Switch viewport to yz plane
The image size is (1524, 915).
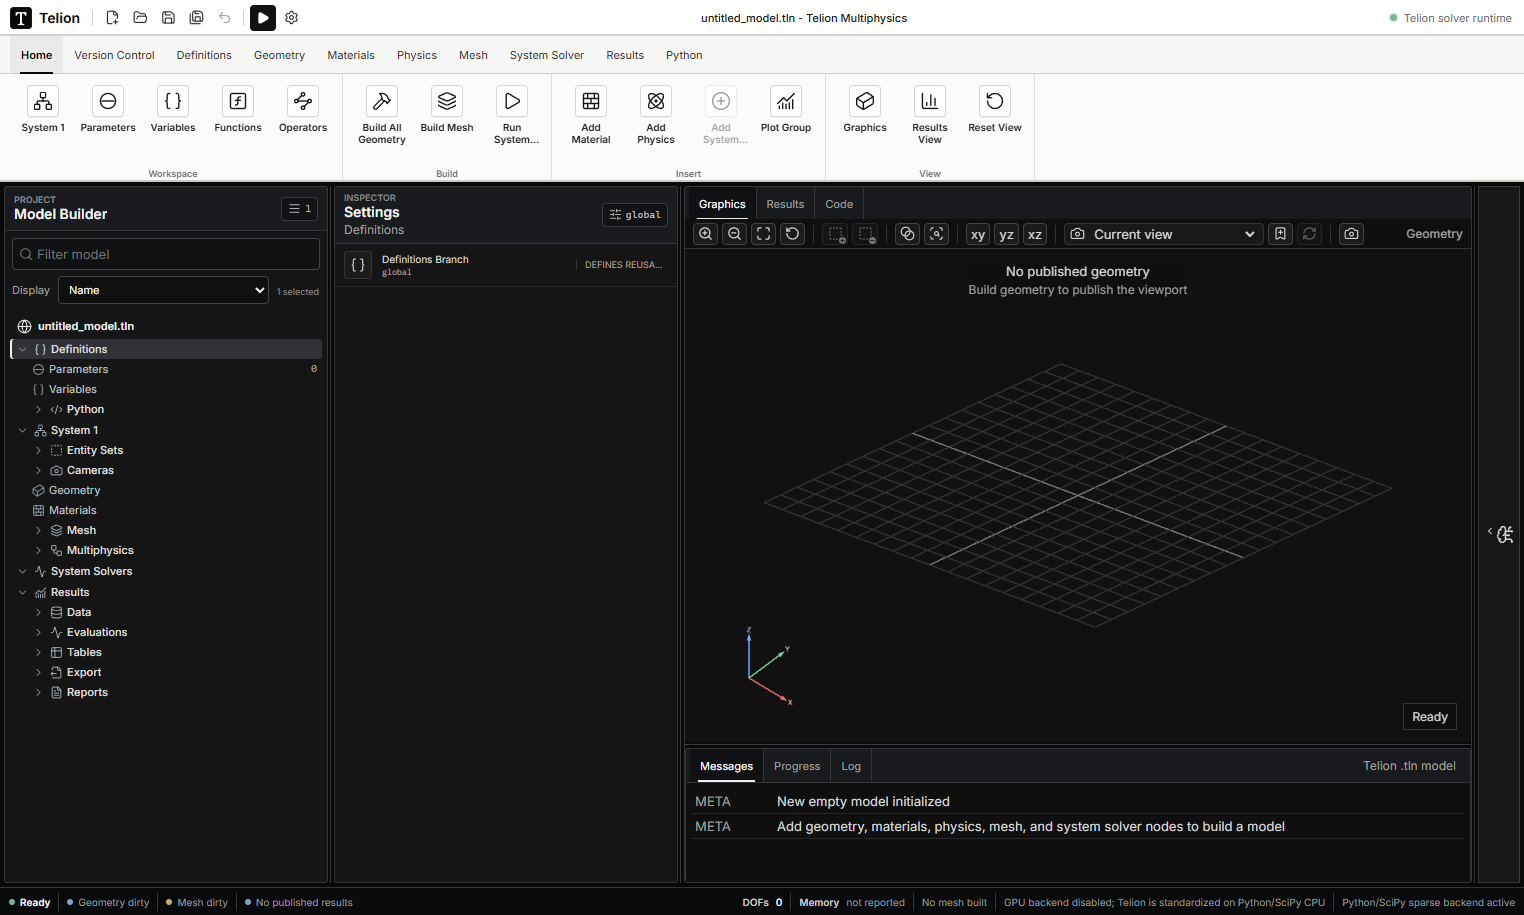coord(1007,234)
